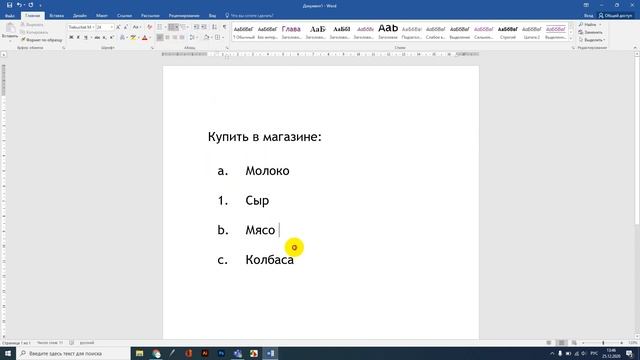Image resolution: width=640 pixels, height=360 pixels.
Task: Apply yellow text highlight color
Action: pyautogui.click(x=133, y=38)
